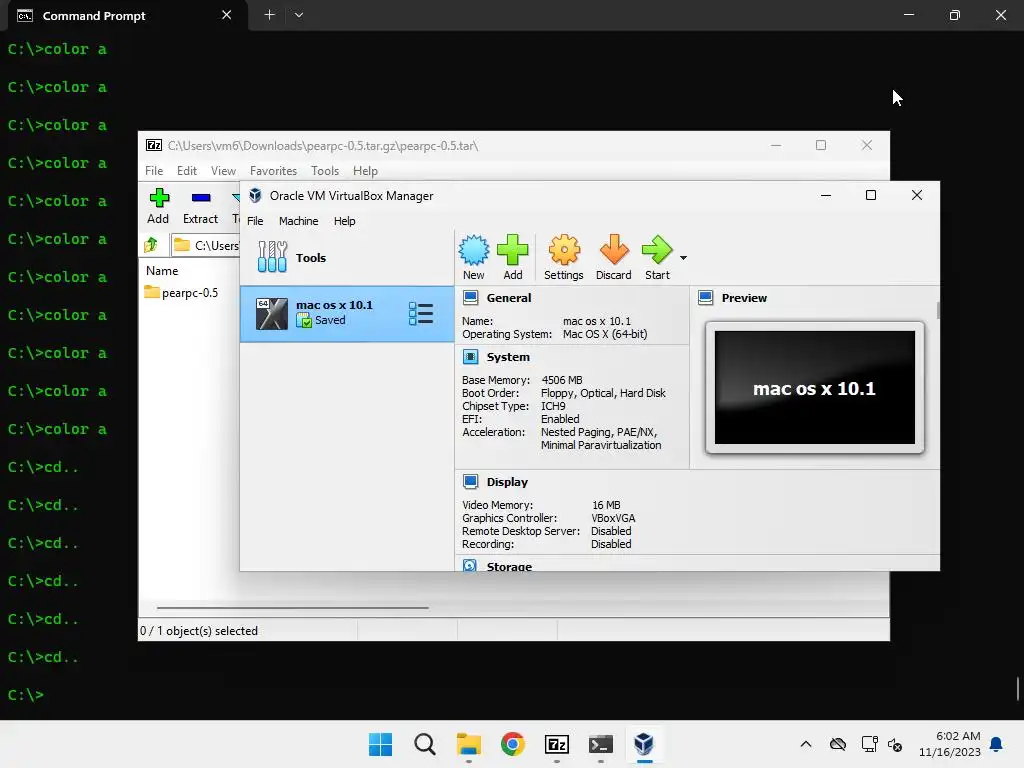Open taskbar Search
This screenshot has width=1024, height=768.
pos(424,744)
